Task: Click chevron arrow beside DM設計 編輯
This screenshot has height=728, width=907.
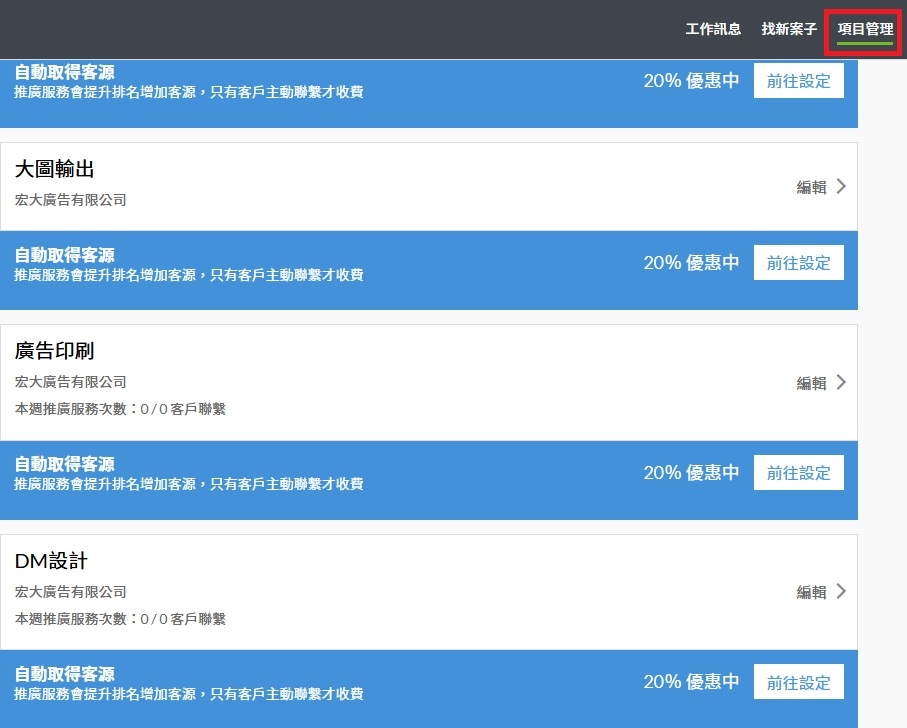Action: pos(842,592)
